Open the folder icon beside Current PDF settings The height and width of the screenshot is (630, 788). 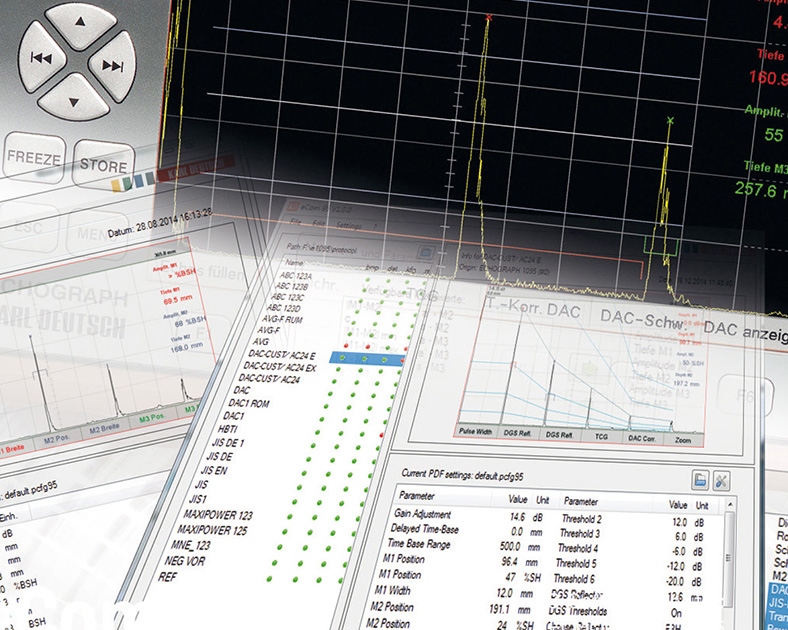700,480
